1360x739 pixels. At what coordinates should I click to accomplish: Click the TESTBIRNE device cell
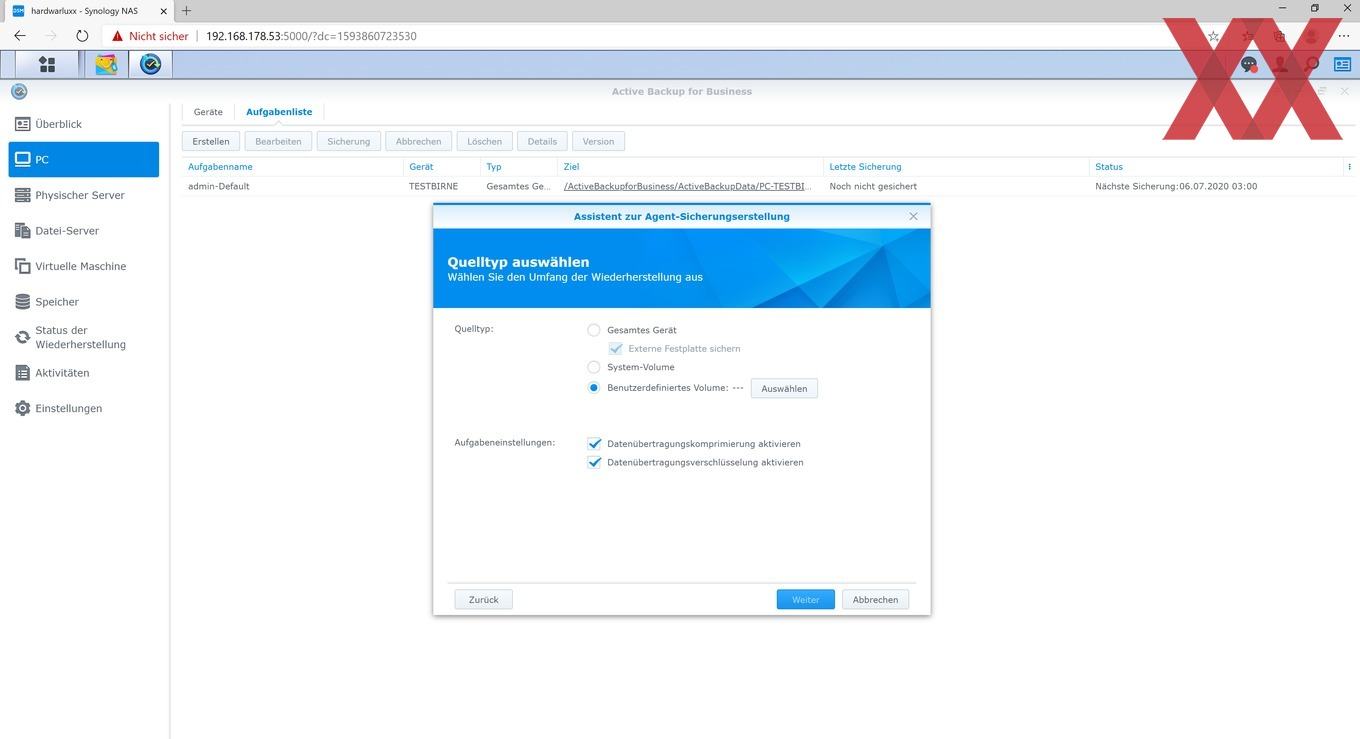point(433,186)
